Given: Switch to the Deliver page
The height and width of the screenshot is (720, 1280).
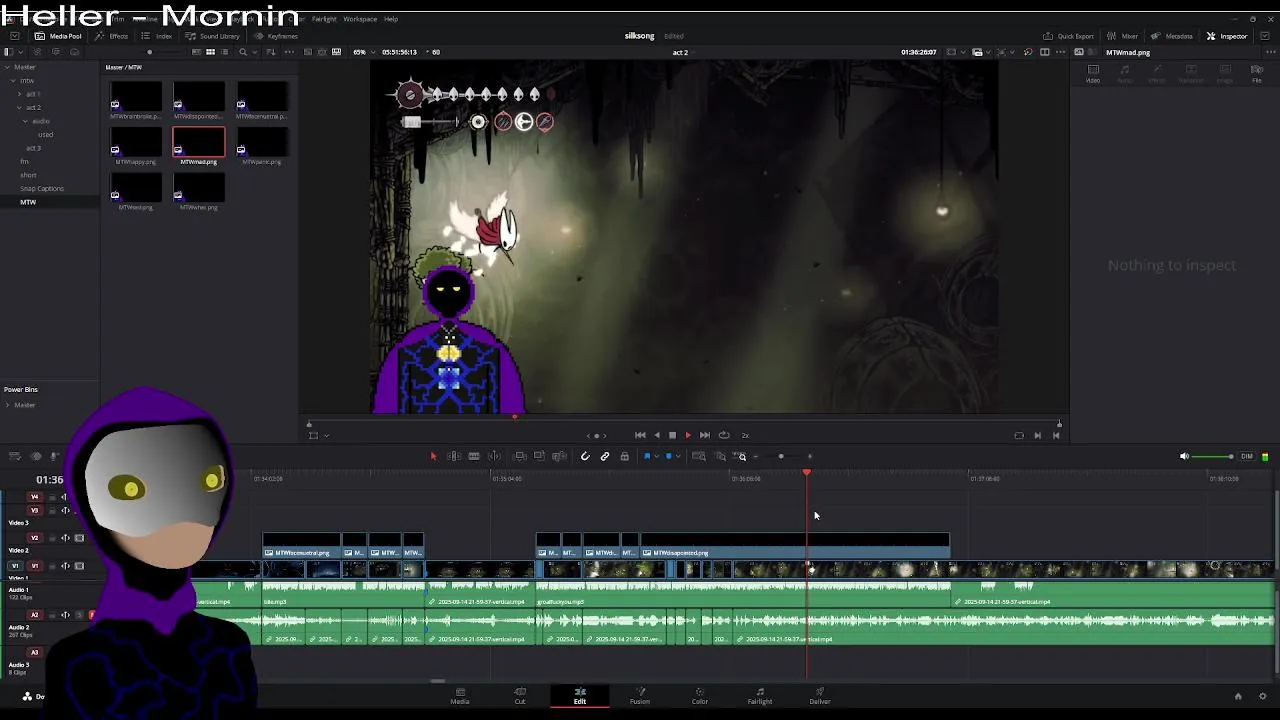Looking at the screenshot, I should tap(820, 695).
